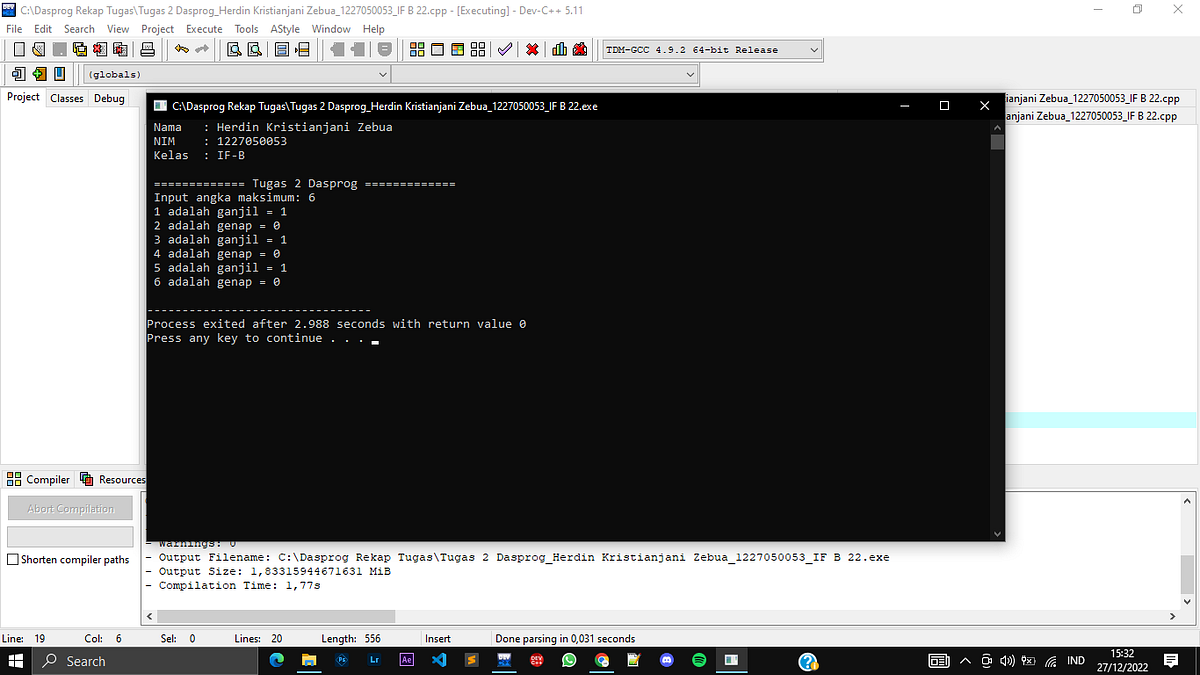Click the Compile icon in toolbar

pyautogui.click(x=417, y=49)
